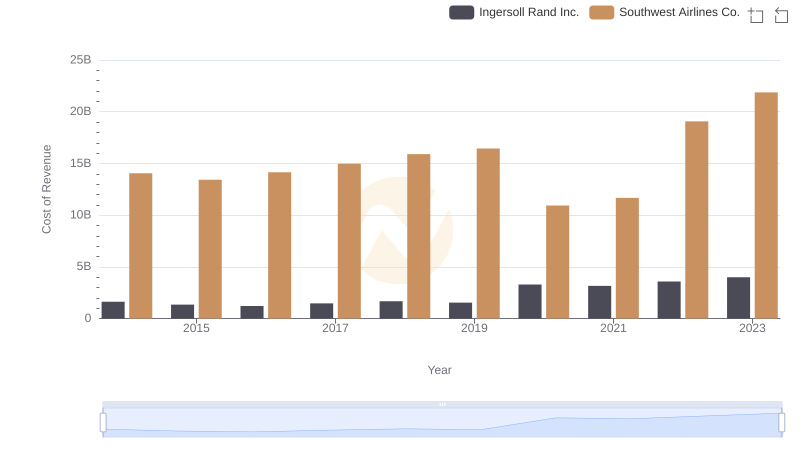Click the 2019 x-axis label
The image size is (800, 461).
(x=474, y=328)
